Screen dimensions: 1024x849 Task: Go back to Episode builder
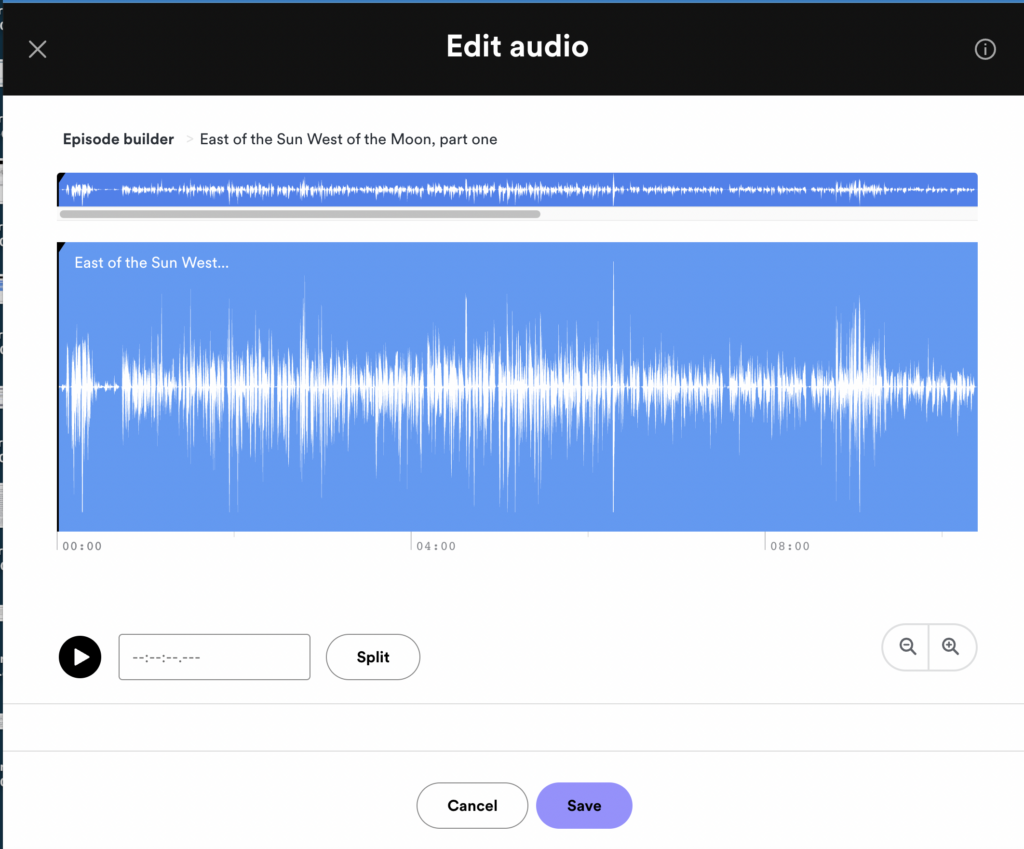(118, 139)
